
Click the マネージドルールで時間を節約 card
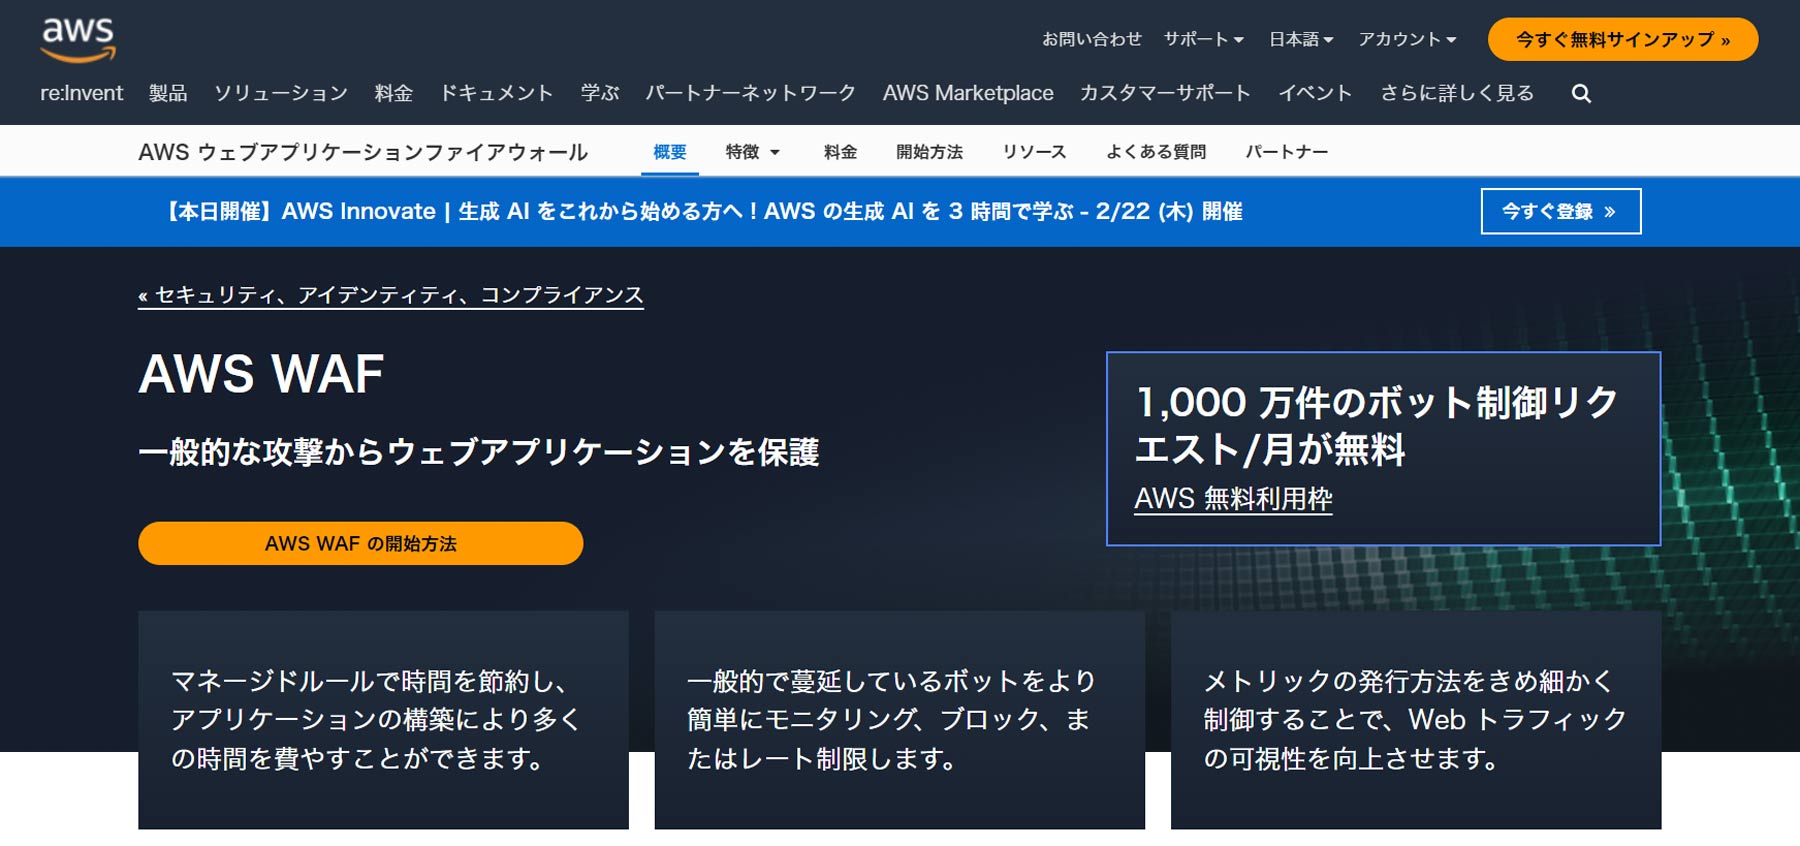coord(383,720)
